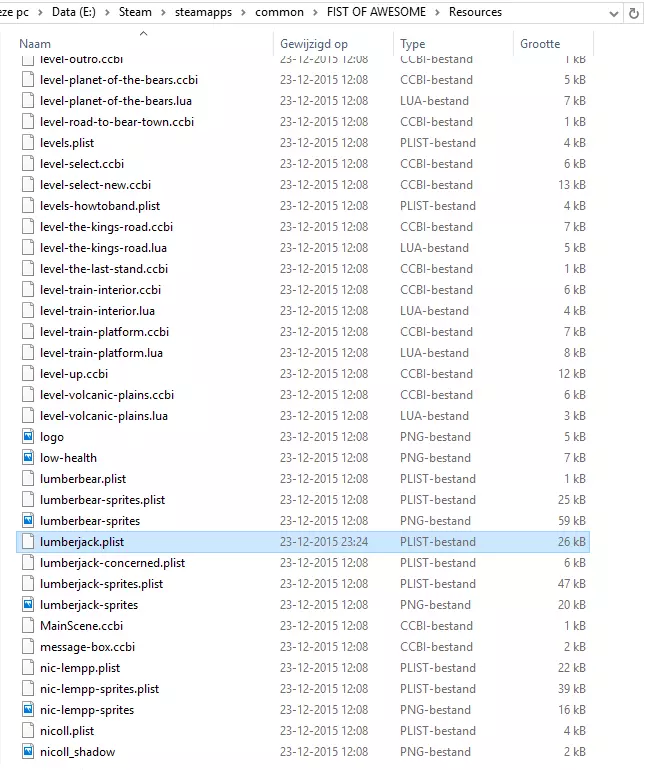The height and width of the screenshot is (770, 647).
Task: Click the nicoll.plist file icon
Action: (x=28, y=731)
